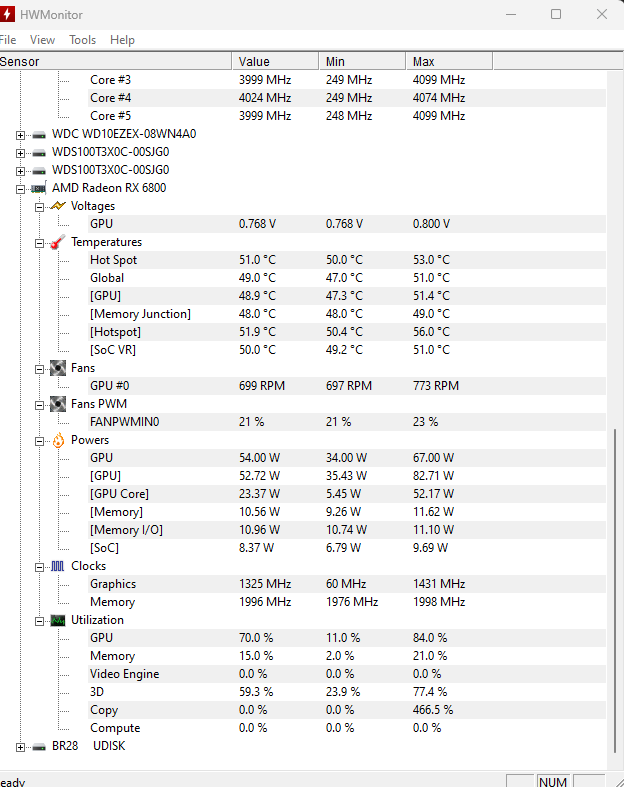Click the AMD Radeon RX 6800 card icon
The width and height of the screenshot is (624, 787).
[x=39, y=188]
